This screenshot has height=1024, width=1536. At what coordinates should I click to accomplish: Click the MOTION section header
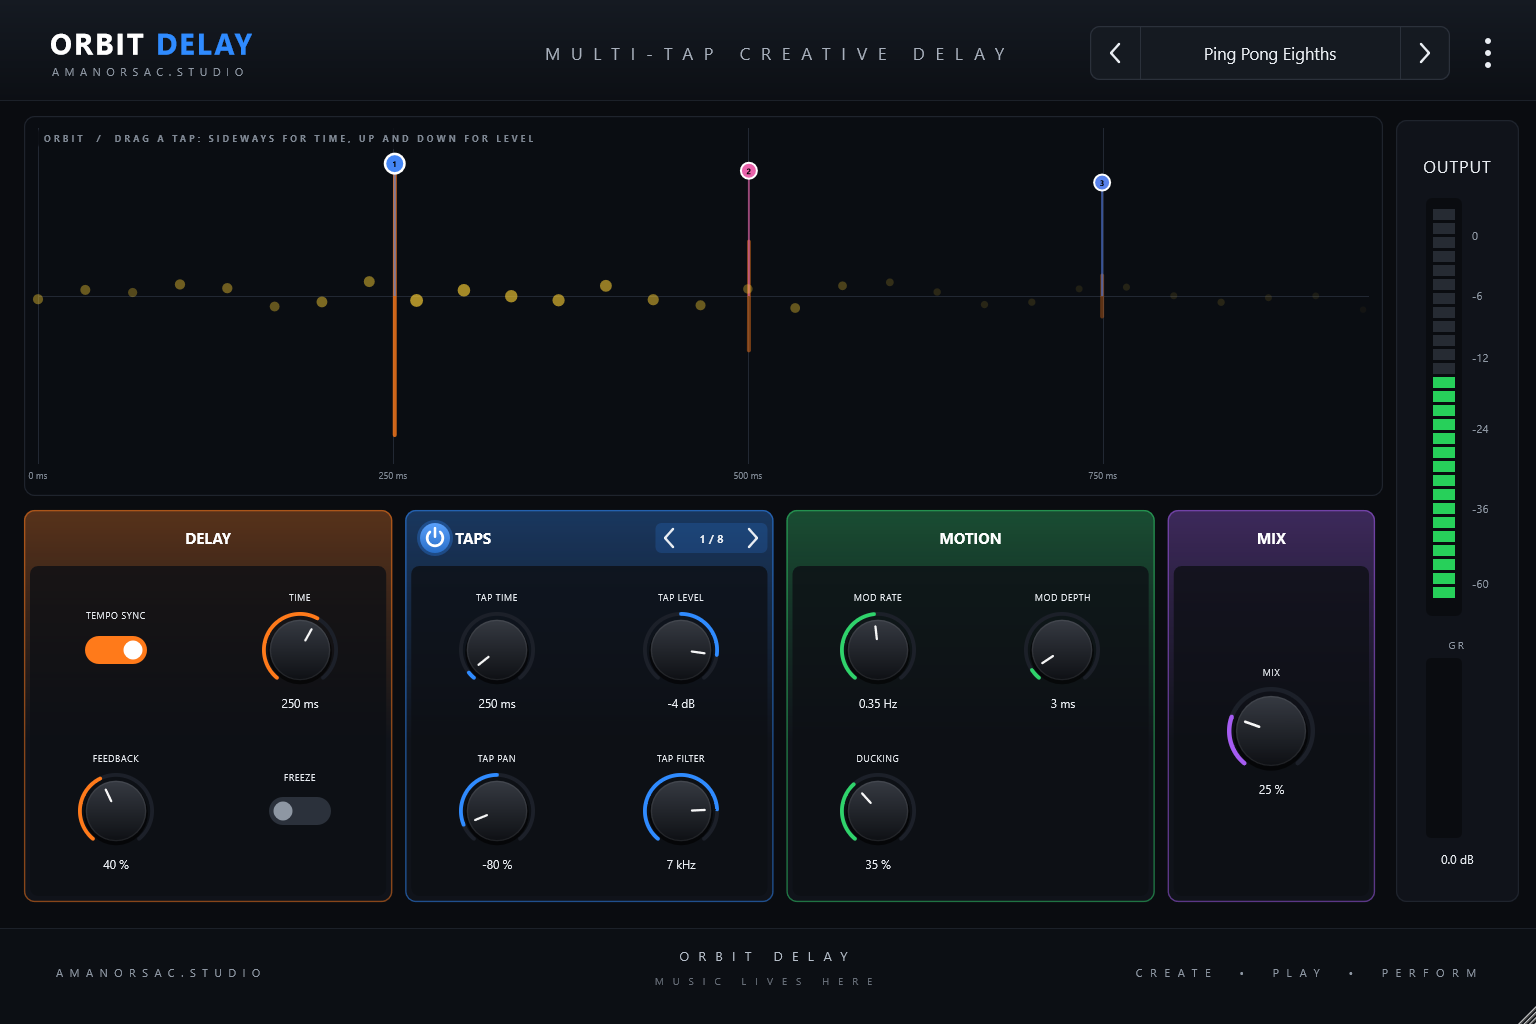tap(970, 538)
